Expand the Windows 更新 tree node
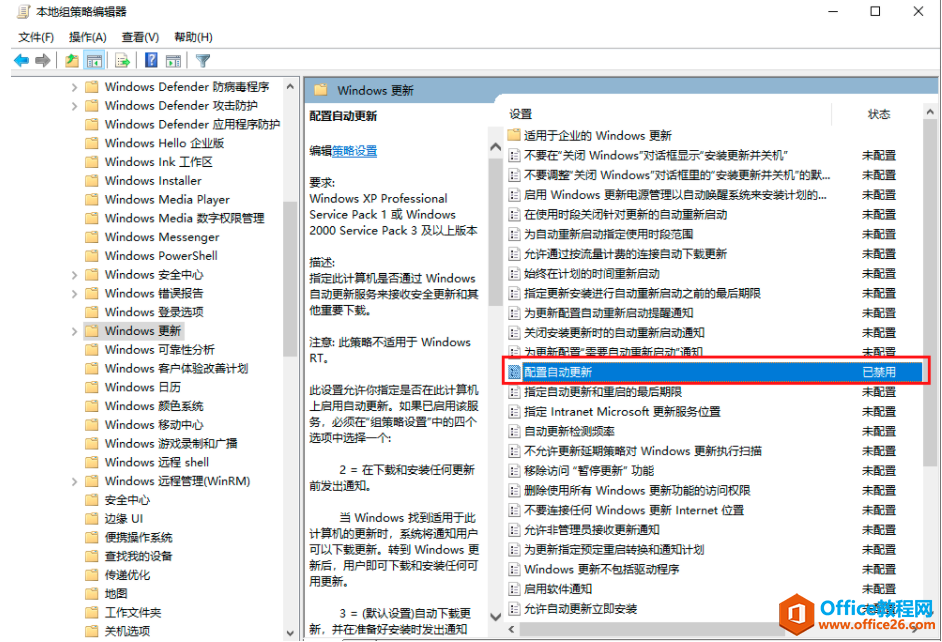942x642 pixels. tap(74, 331)
